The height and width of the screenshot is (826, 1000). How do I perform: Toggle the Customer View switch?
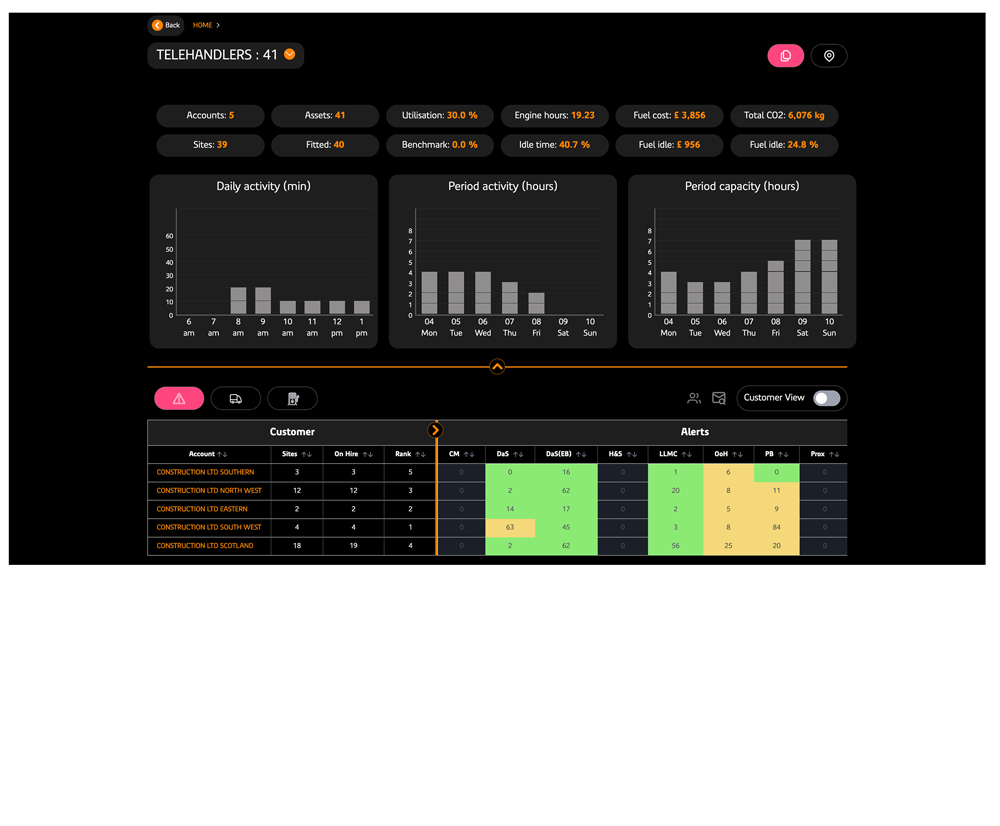tap(827, 398)
